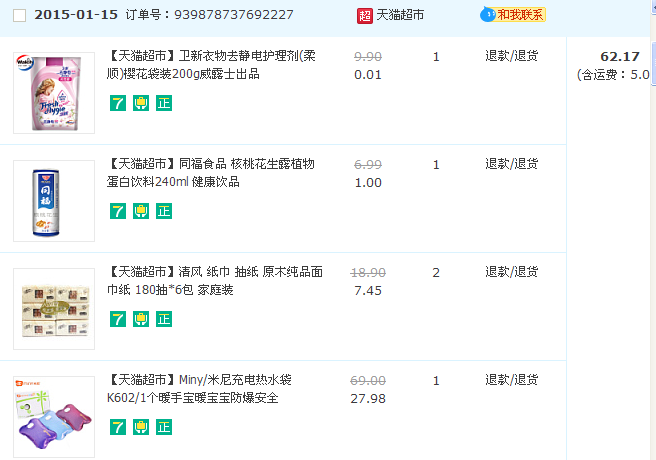Open the Miny hot water bag thumbnail
Viewport: 656px width, 460px height.
(54, 417)
